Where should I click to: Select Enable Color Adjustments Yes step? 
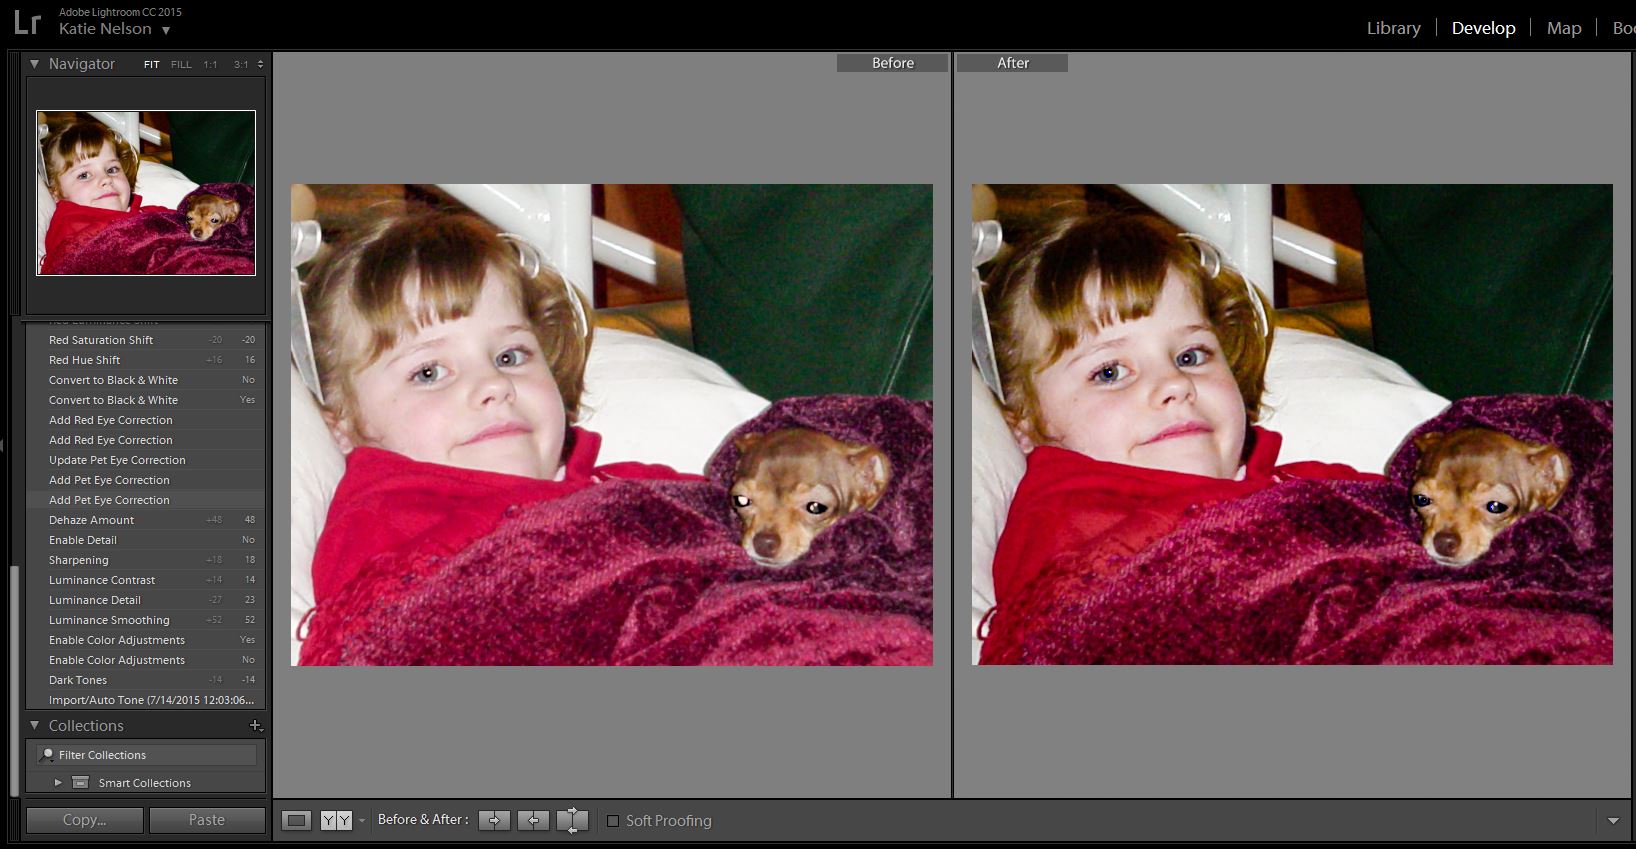pyautogui.click(x=146, y=640)
